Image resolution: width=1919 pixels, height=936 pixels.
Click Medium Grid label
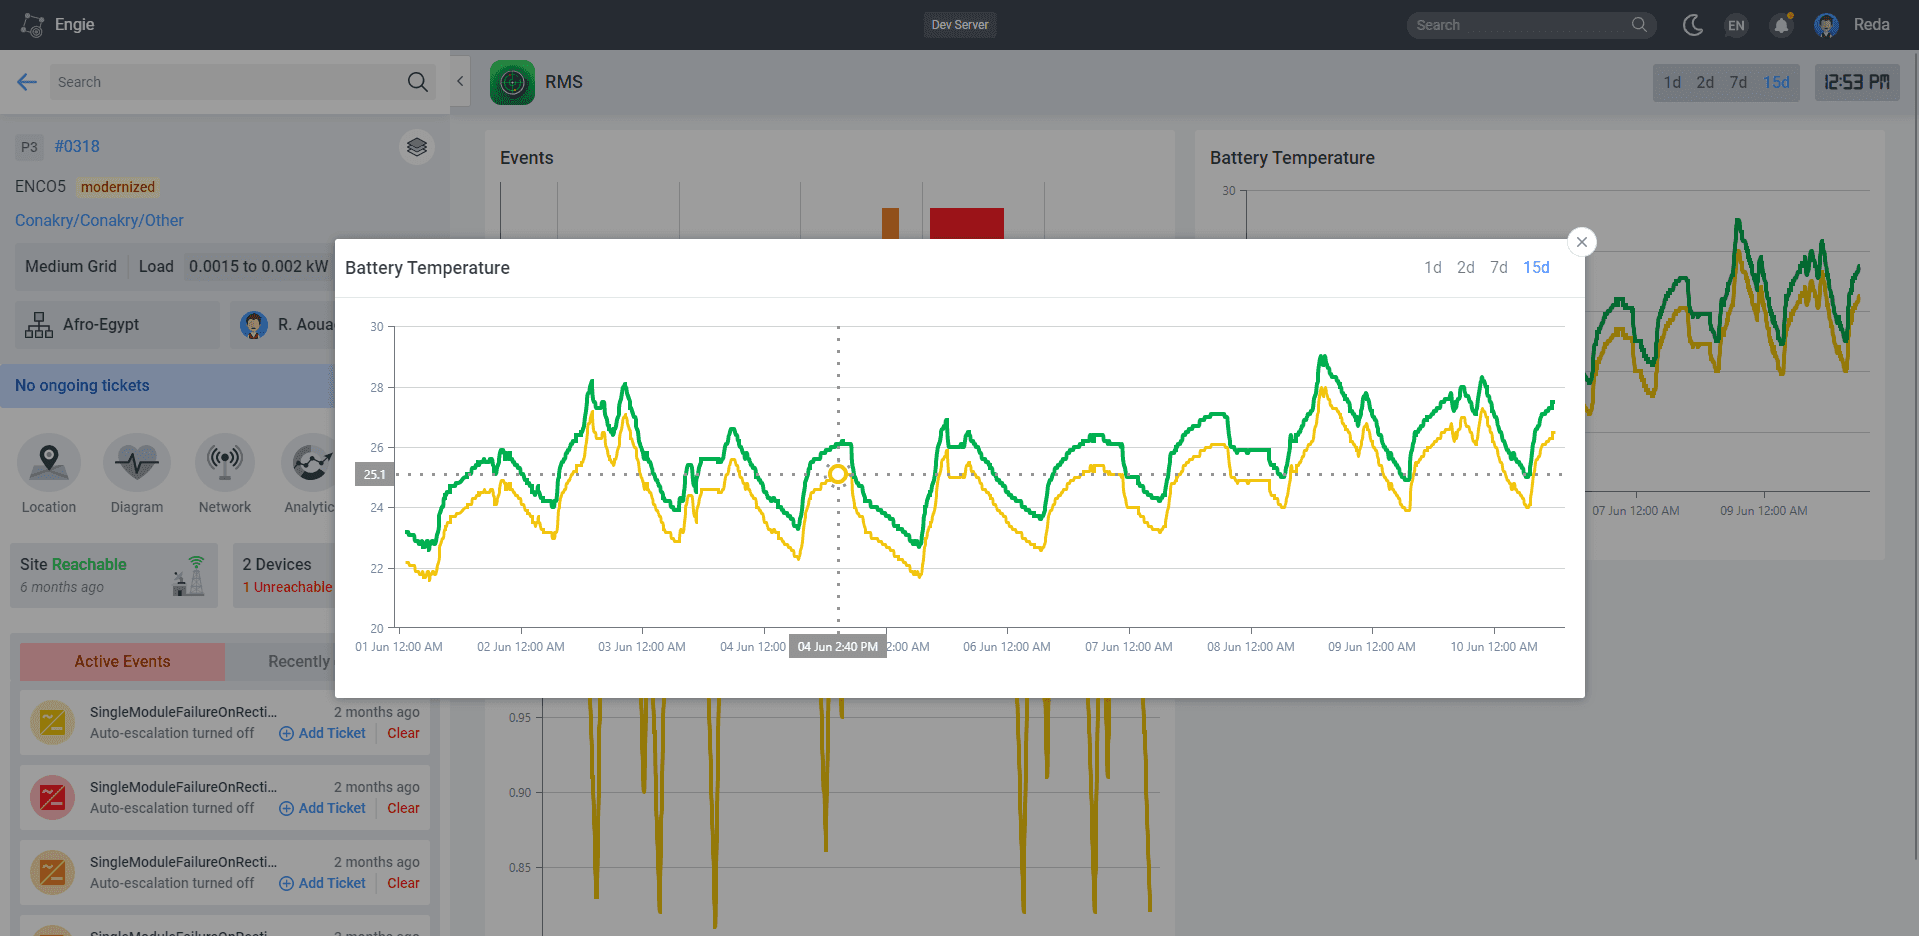[71, 266]
